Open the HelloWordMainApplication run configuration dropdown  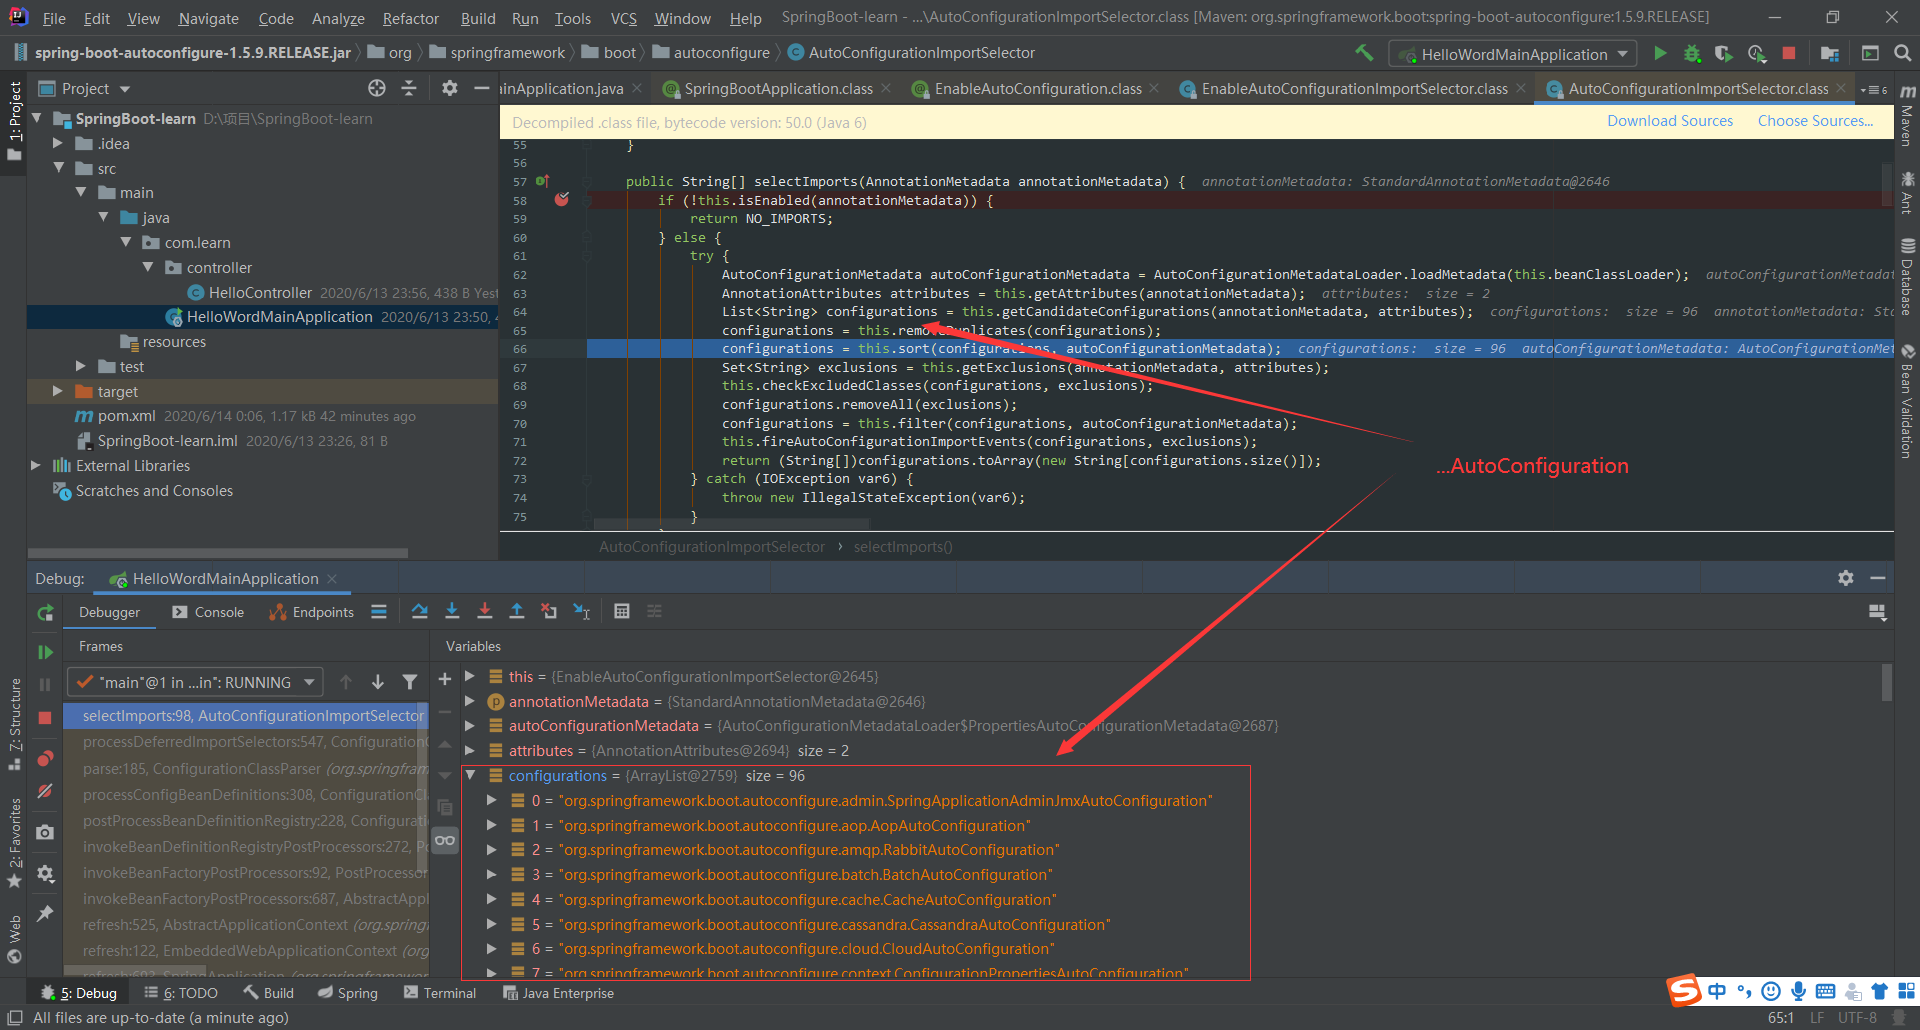[x=1514, y=54]
